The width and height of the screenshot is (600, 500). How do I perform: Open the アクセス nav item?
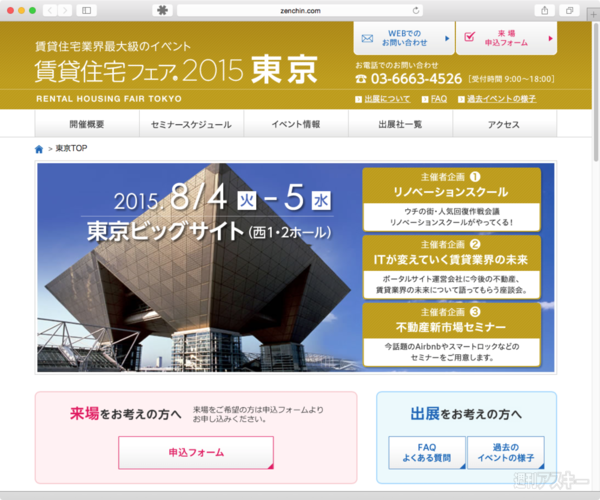pyautogui.click(x=504, y=124)
